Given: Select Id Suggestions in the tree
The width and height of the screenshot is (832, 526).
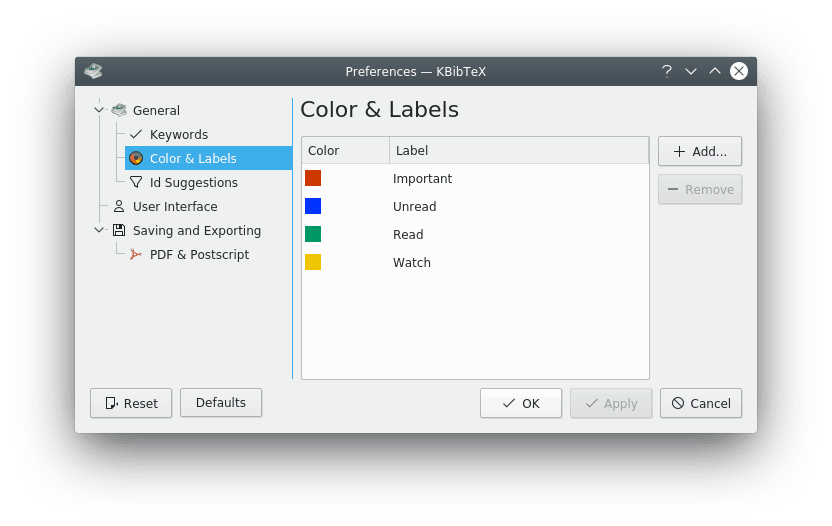Looking at the screenshot, I should [x=194, y=183].
